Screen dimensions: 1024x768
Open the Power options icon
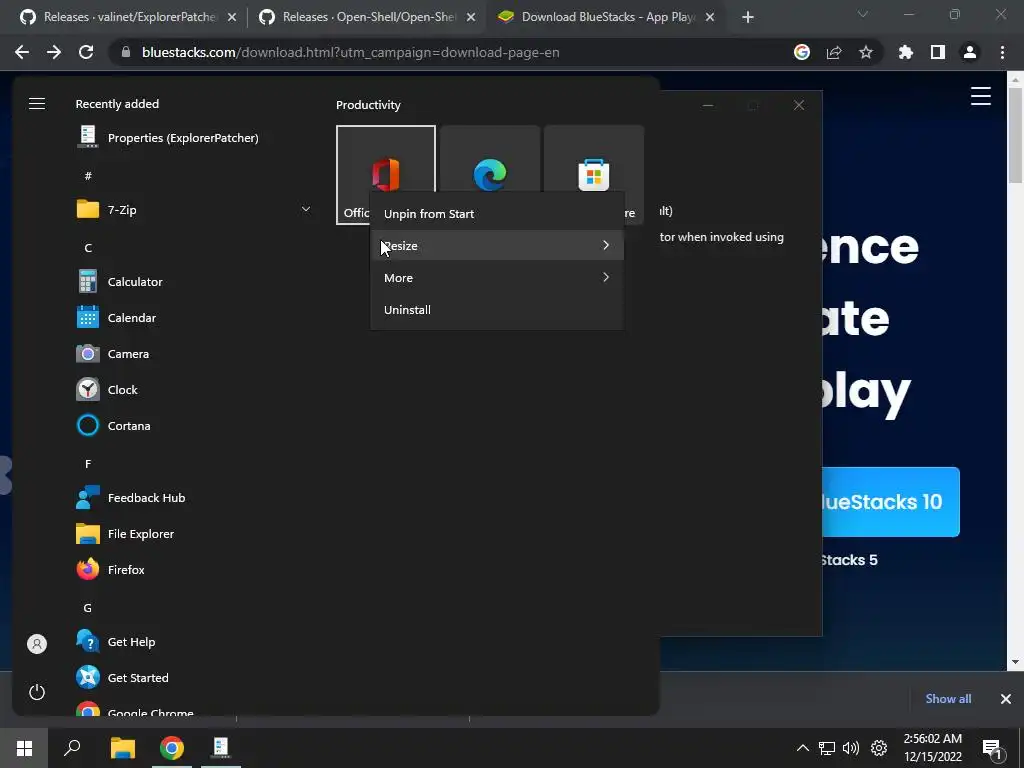[37, 692]
